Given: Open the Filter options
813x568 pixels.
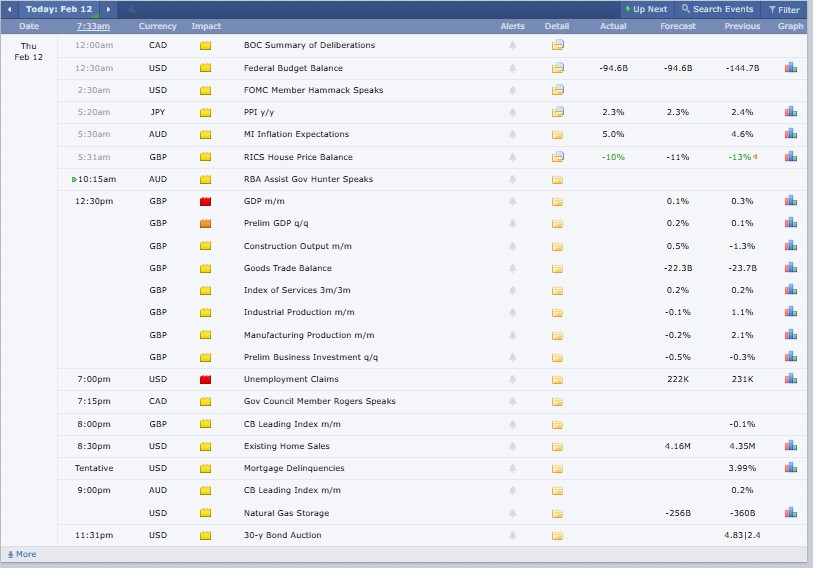Looking at the screenshot, I should 784,9.
